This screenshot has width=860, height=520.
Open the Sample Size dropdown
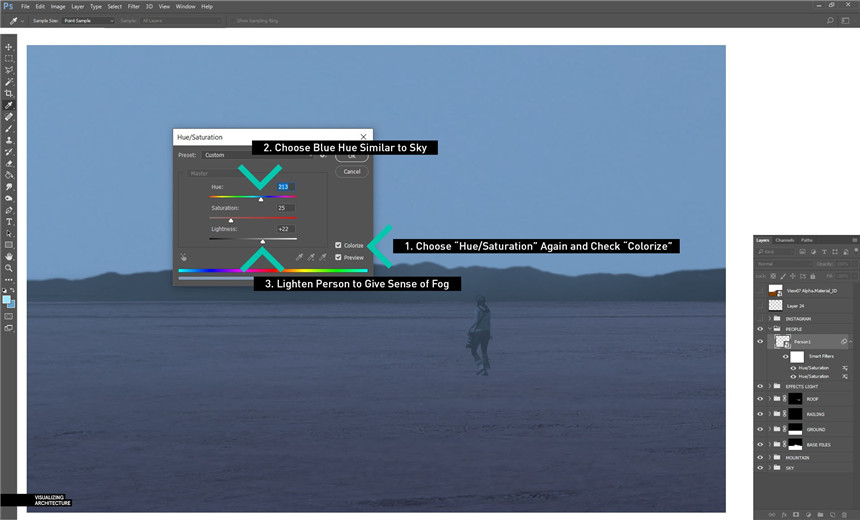90,20
